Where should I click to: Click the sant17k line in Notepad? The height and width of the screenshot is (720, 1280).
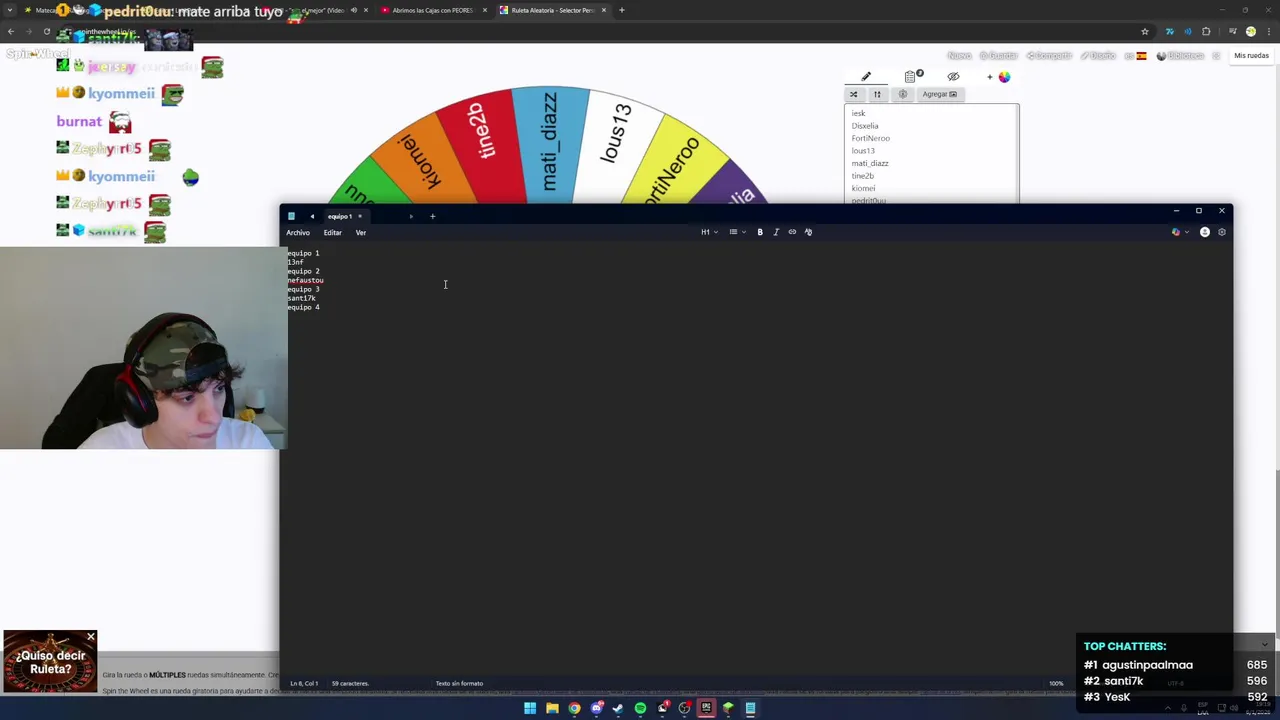click(301, 299)
